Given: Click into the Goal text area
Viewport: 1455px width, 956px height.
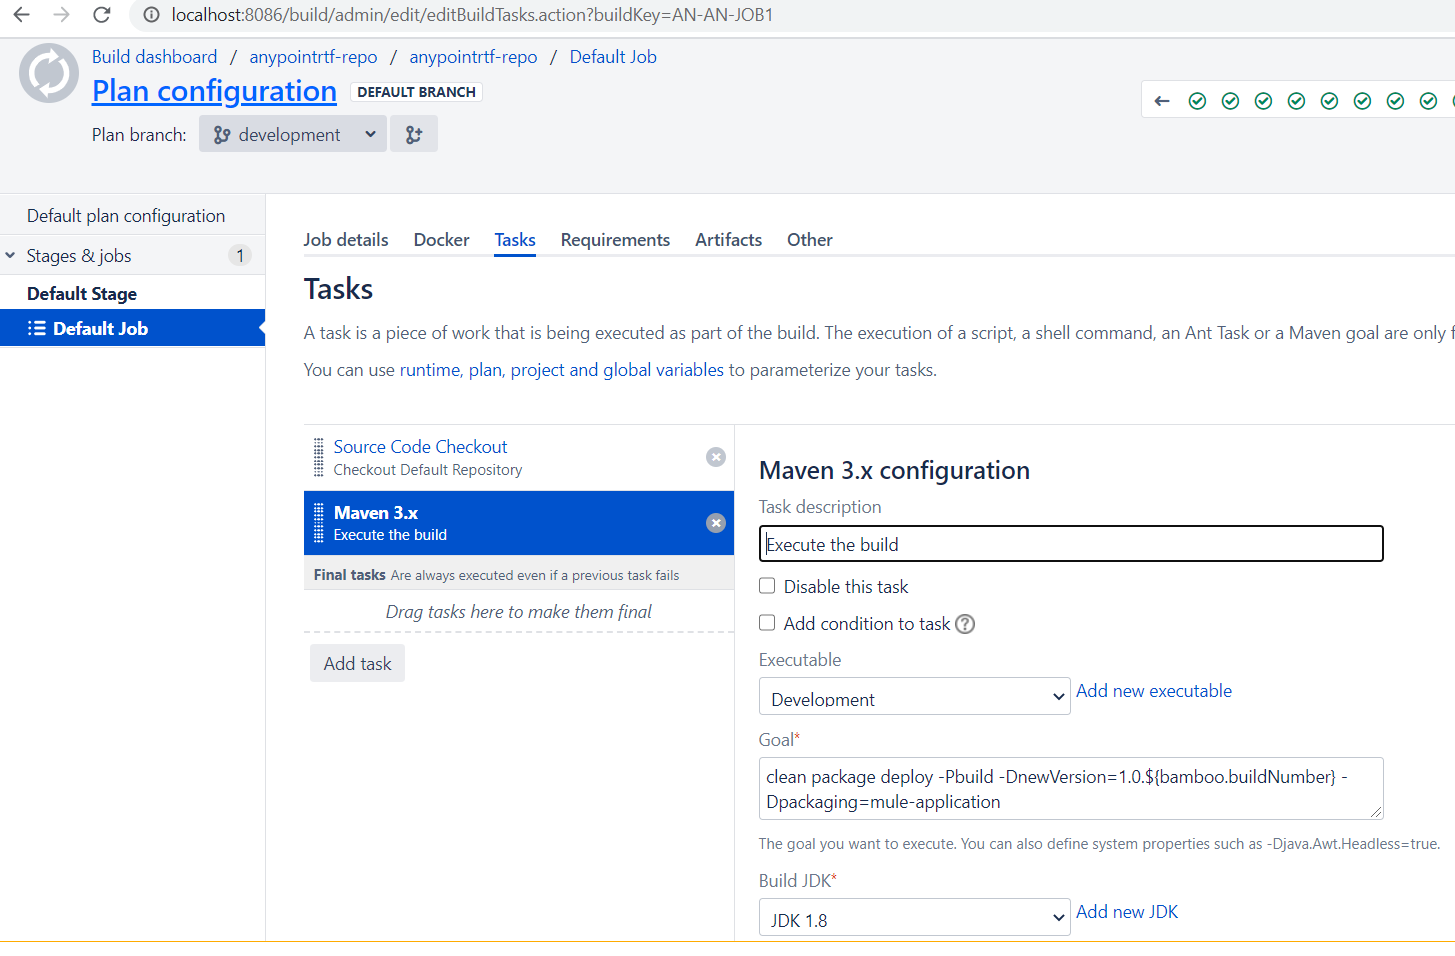Looking at the screenshot, I should coord(1070,789).
